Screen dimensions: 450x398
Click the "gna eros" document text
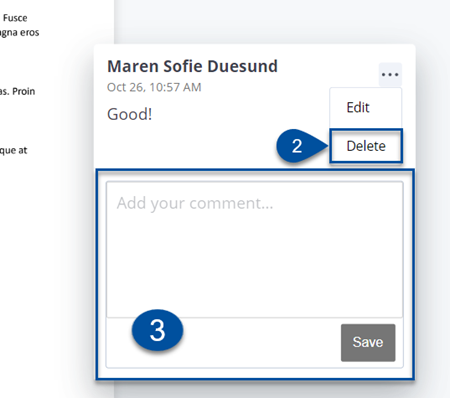click(19, 33)
